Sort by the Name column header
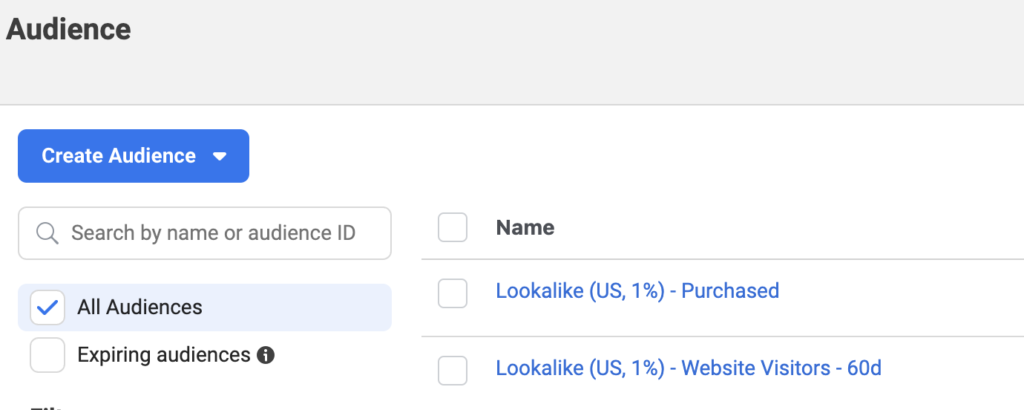Viewport: 1024px width, 410px height. pos(525,227)
